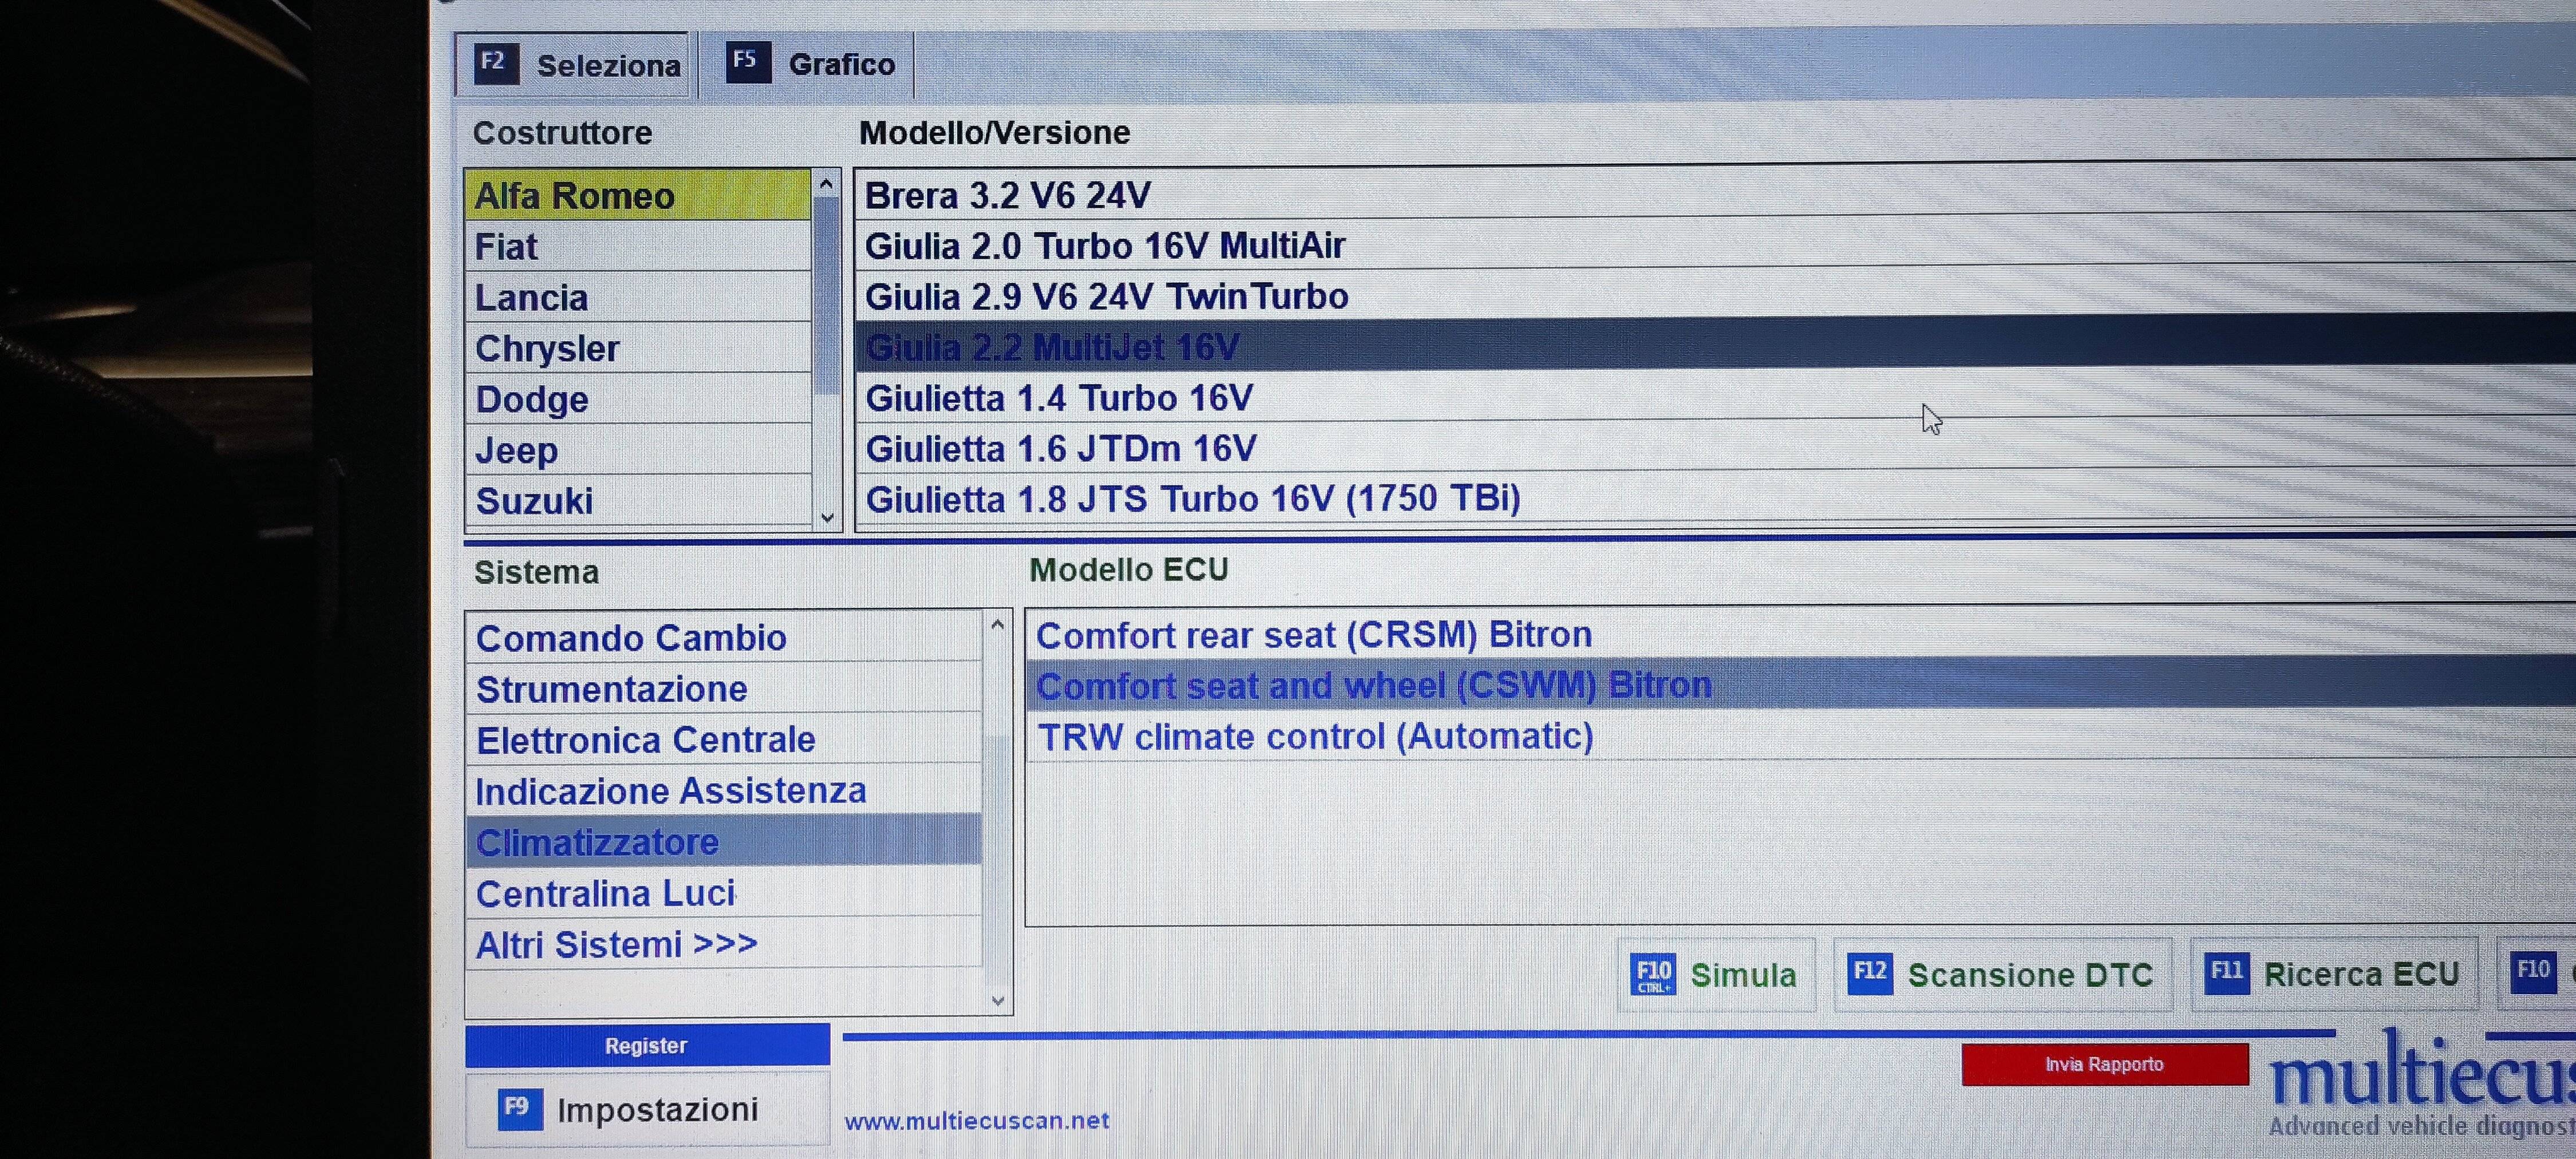This screenshot has width=2576, height=1159.
Task: Select TRW climate control (Automatic)
Action: coord(1801,736)
